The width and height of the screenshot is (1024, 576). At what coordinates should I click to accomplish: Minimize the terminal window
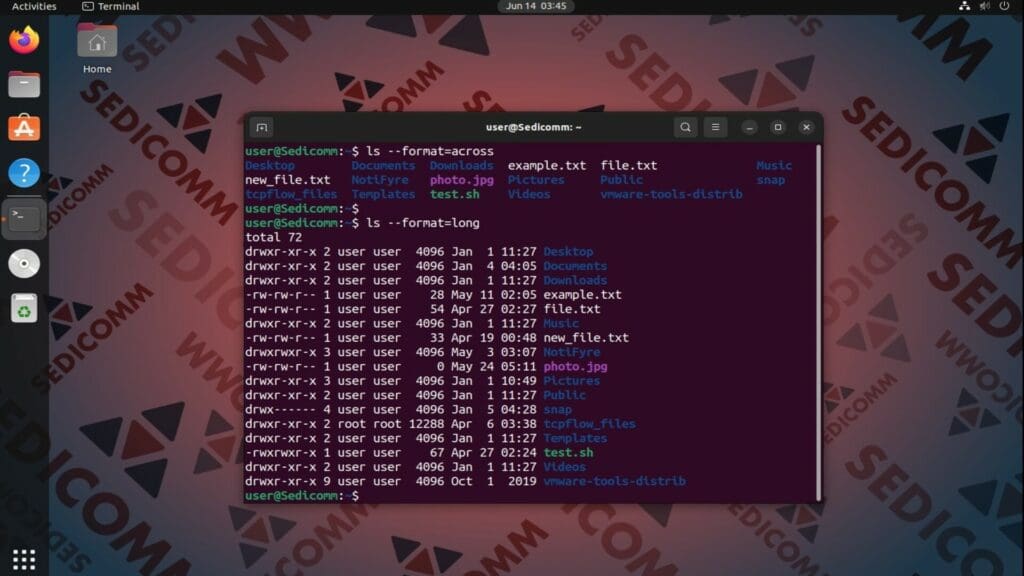pyautogui.click(x=749, y=127)
